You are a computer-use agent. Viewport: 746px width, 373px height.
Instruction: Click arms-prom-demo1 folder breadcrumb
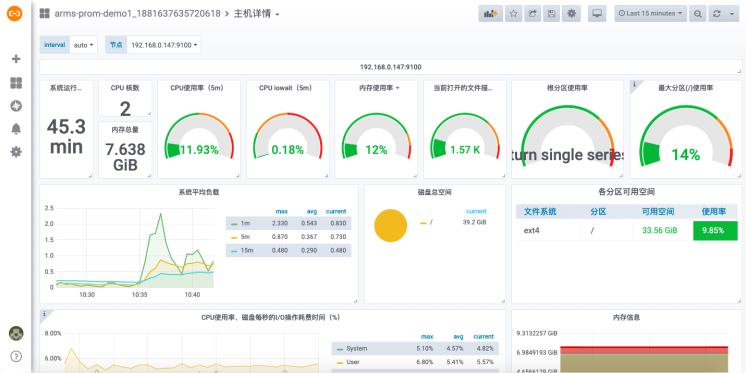pyautogui.click(x=137, y=14)
